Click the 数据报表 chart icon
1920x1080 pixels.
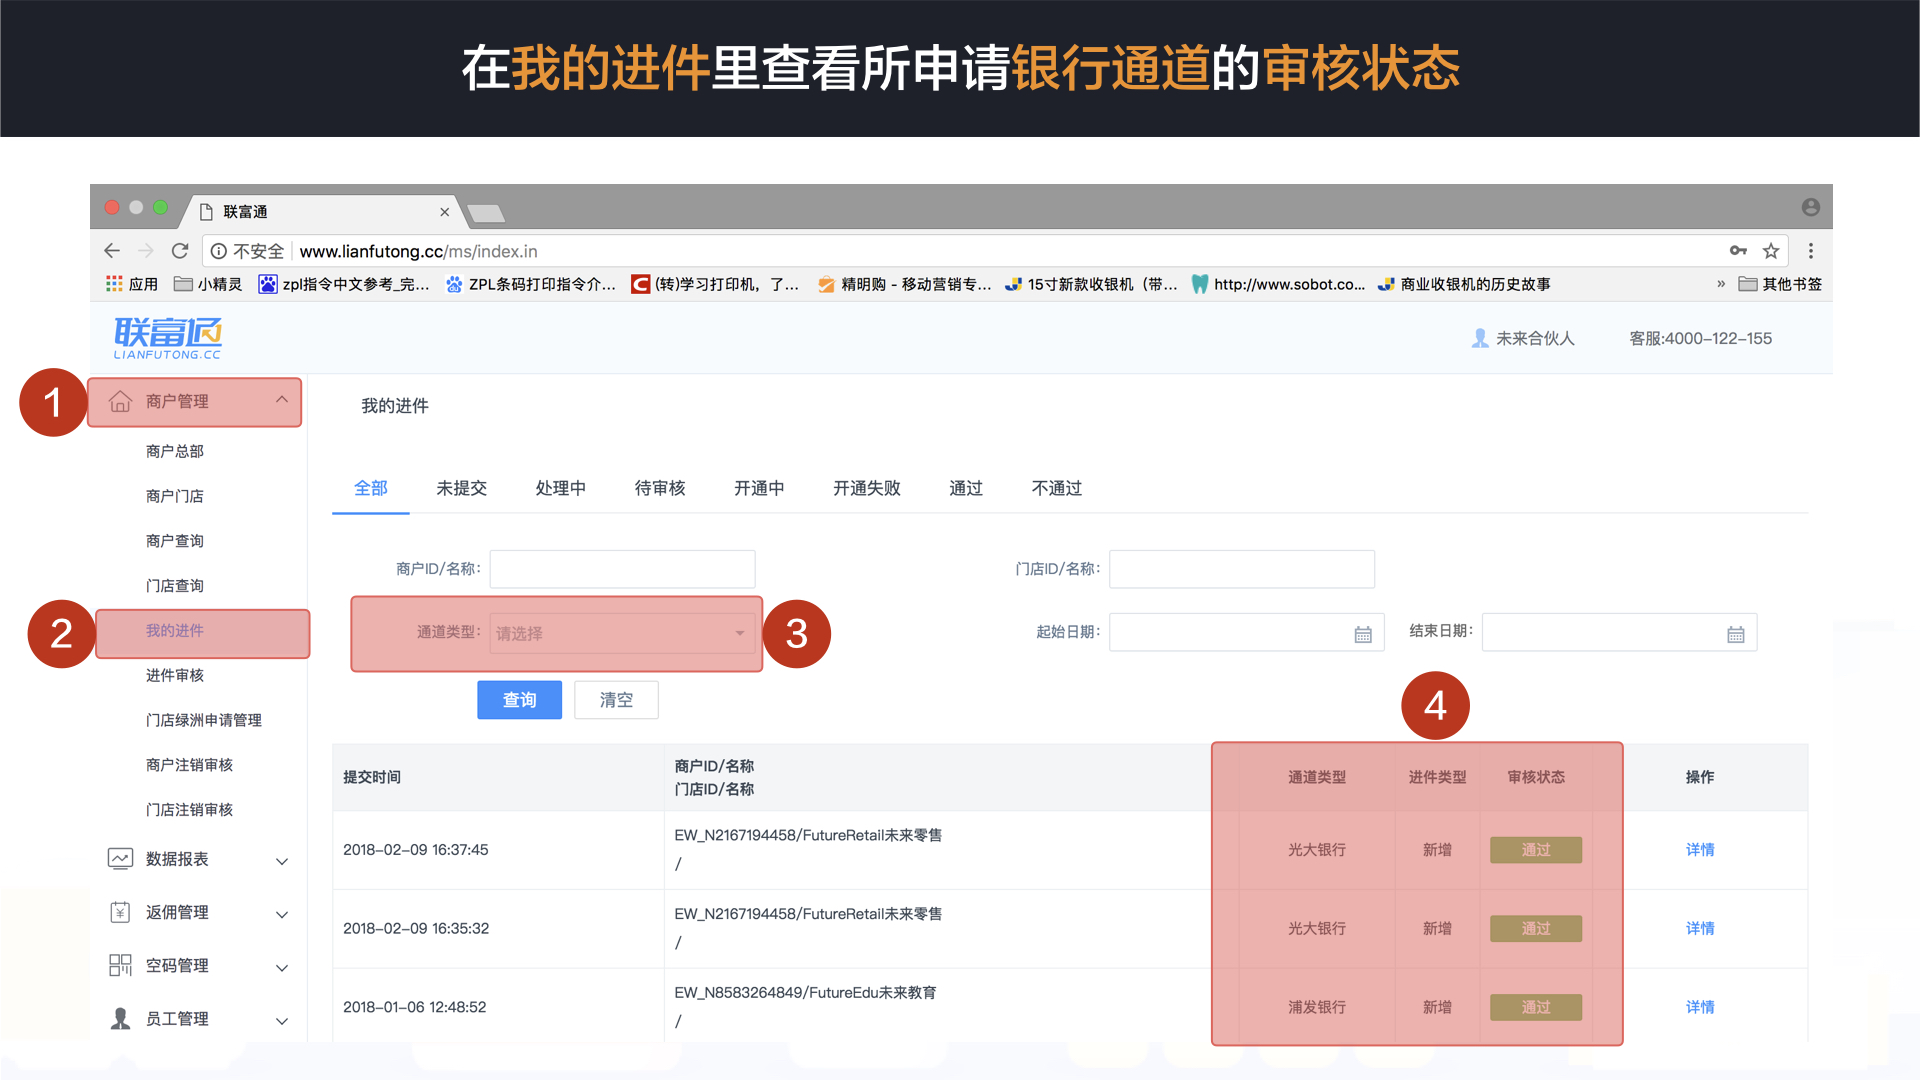[120, 859]
